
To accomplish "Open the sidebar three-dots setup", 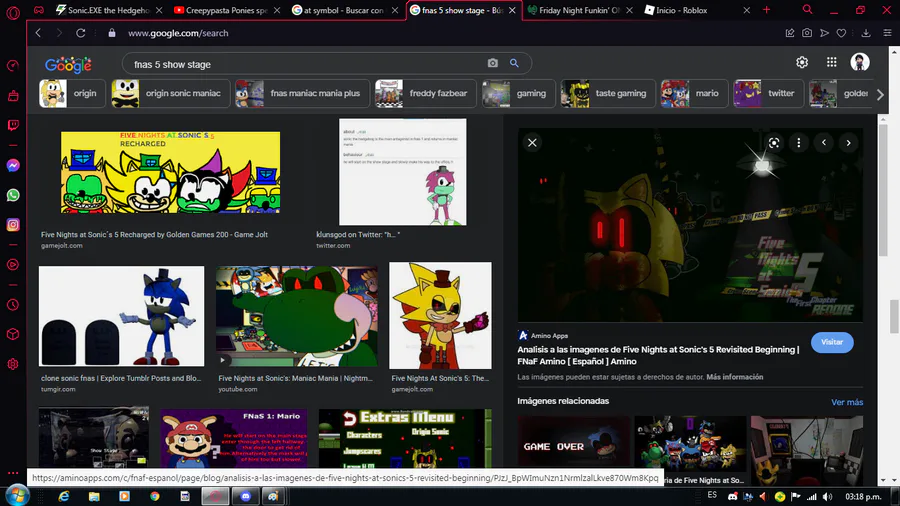I will click(13, 473).
